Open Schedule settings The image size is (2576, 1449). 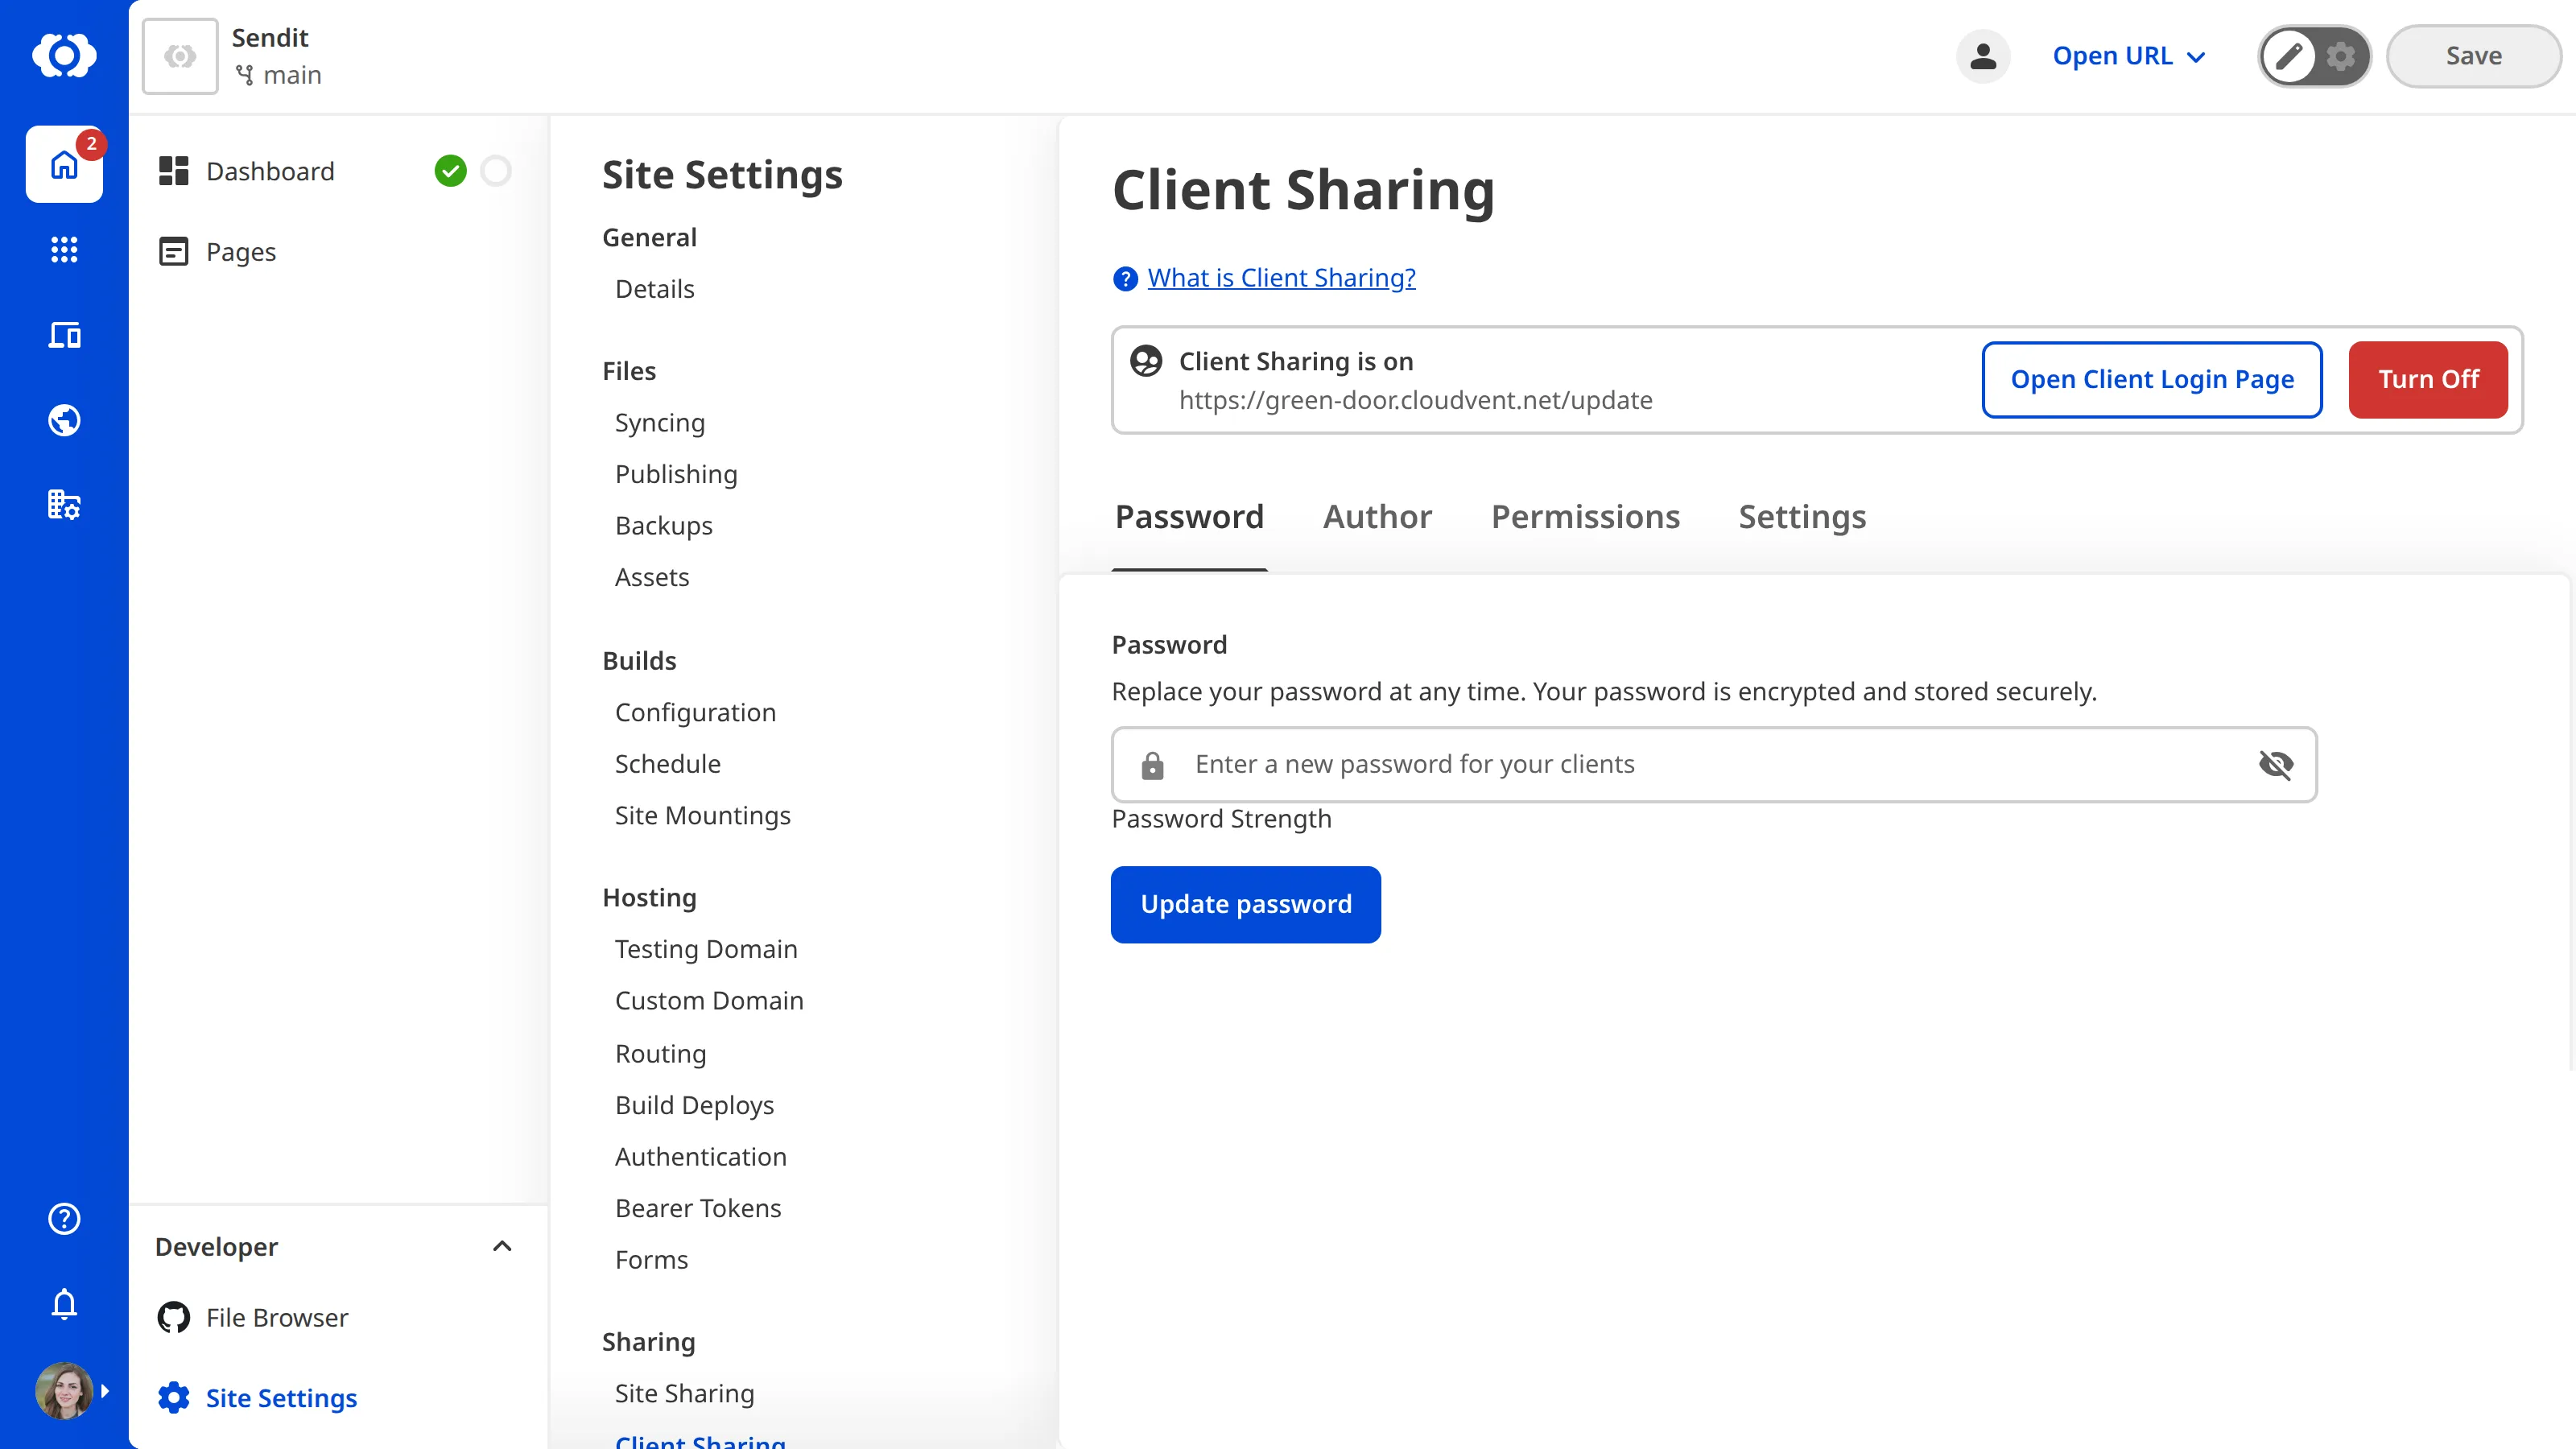(x=667, y=764)
